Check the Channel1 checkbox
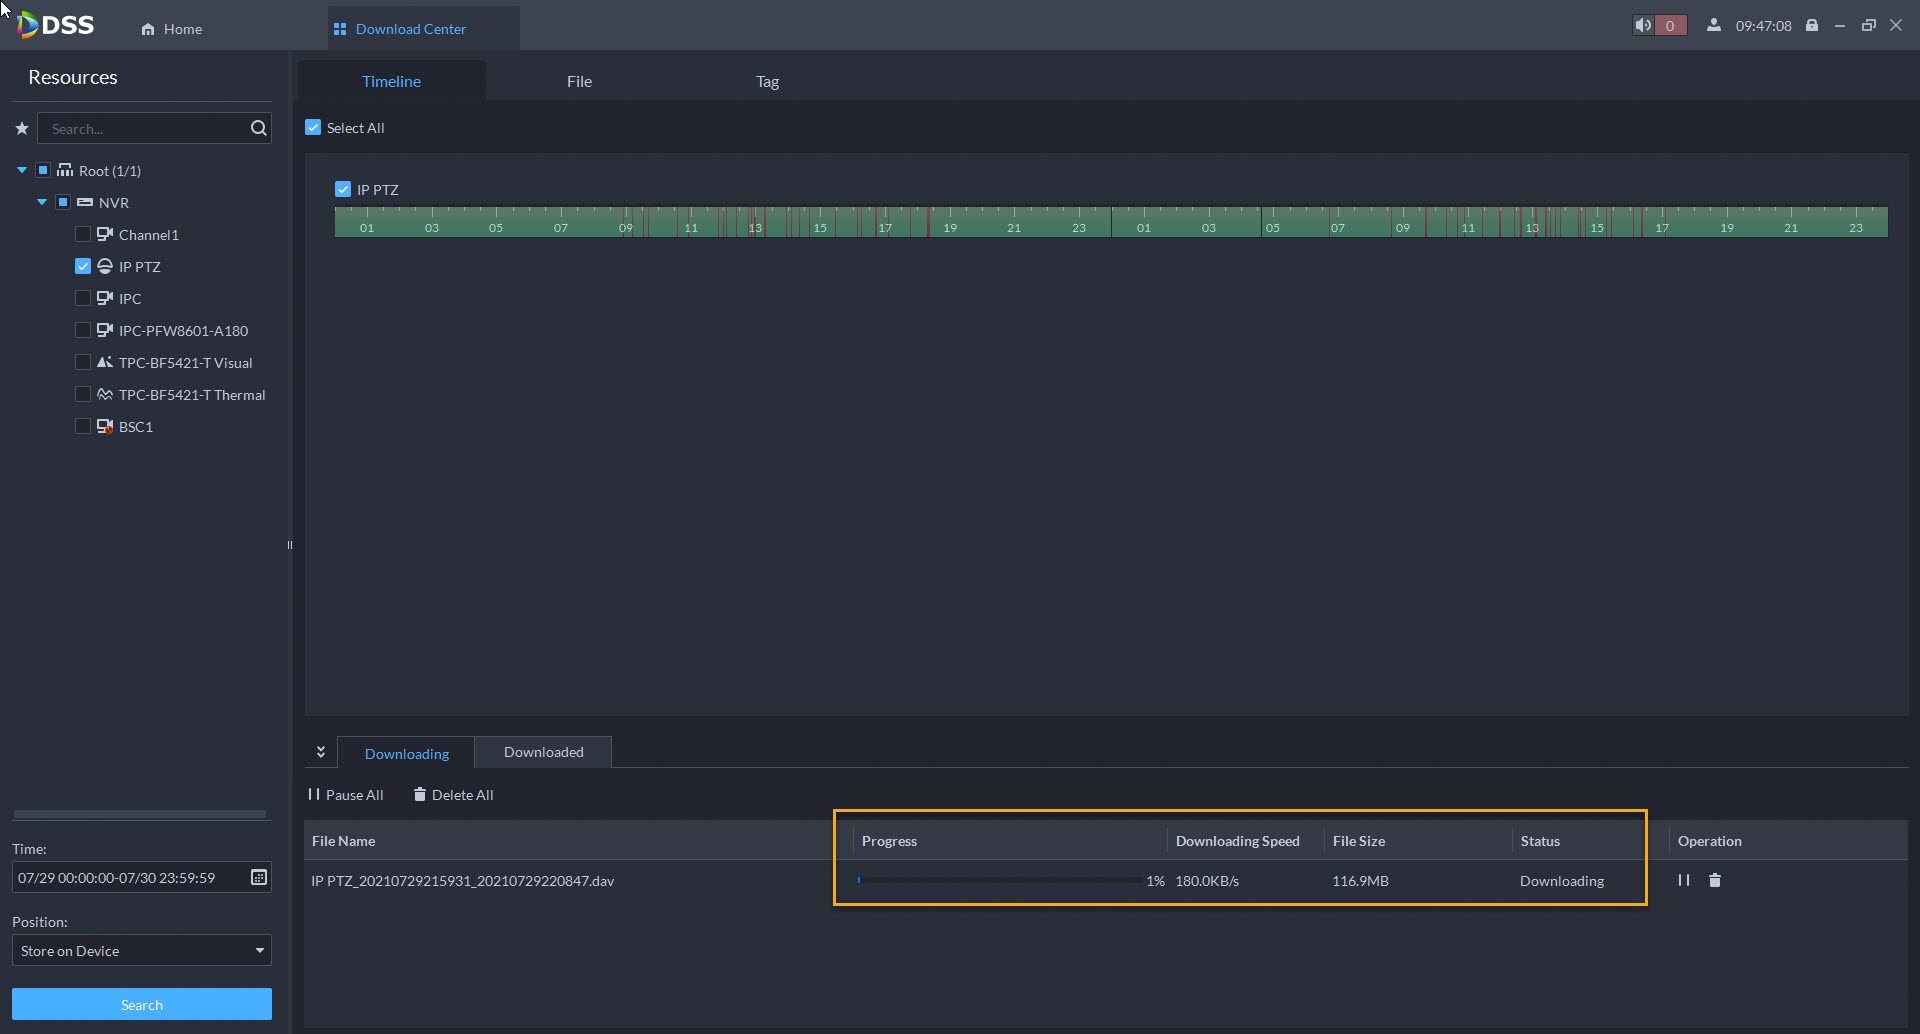The image size is (1920, 1034). tap(83, 235)
